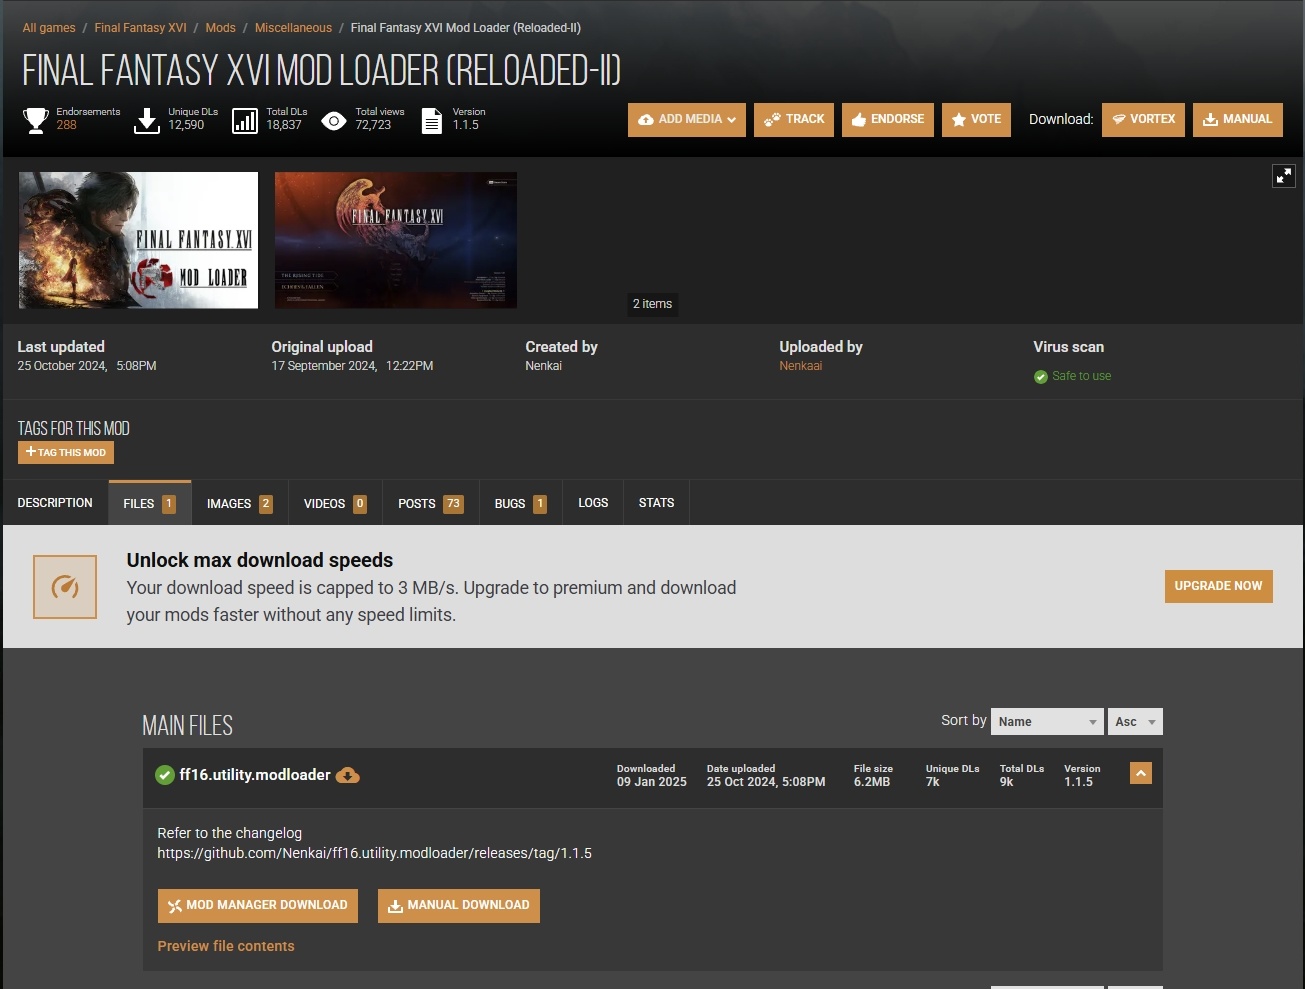Expand the image gallery to fullscreen
This screenshot has width=1305, height=989.
[x=1283, y=176]
